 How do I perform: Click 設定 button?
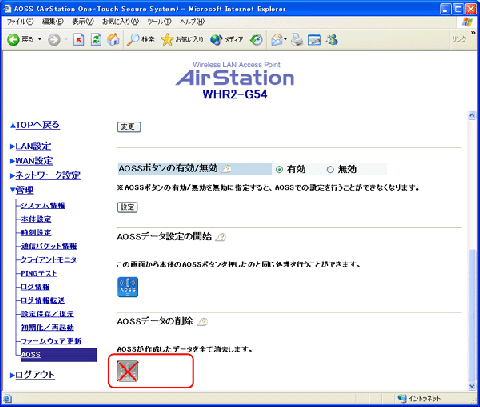pyautogui.click(x=127, y=207)
